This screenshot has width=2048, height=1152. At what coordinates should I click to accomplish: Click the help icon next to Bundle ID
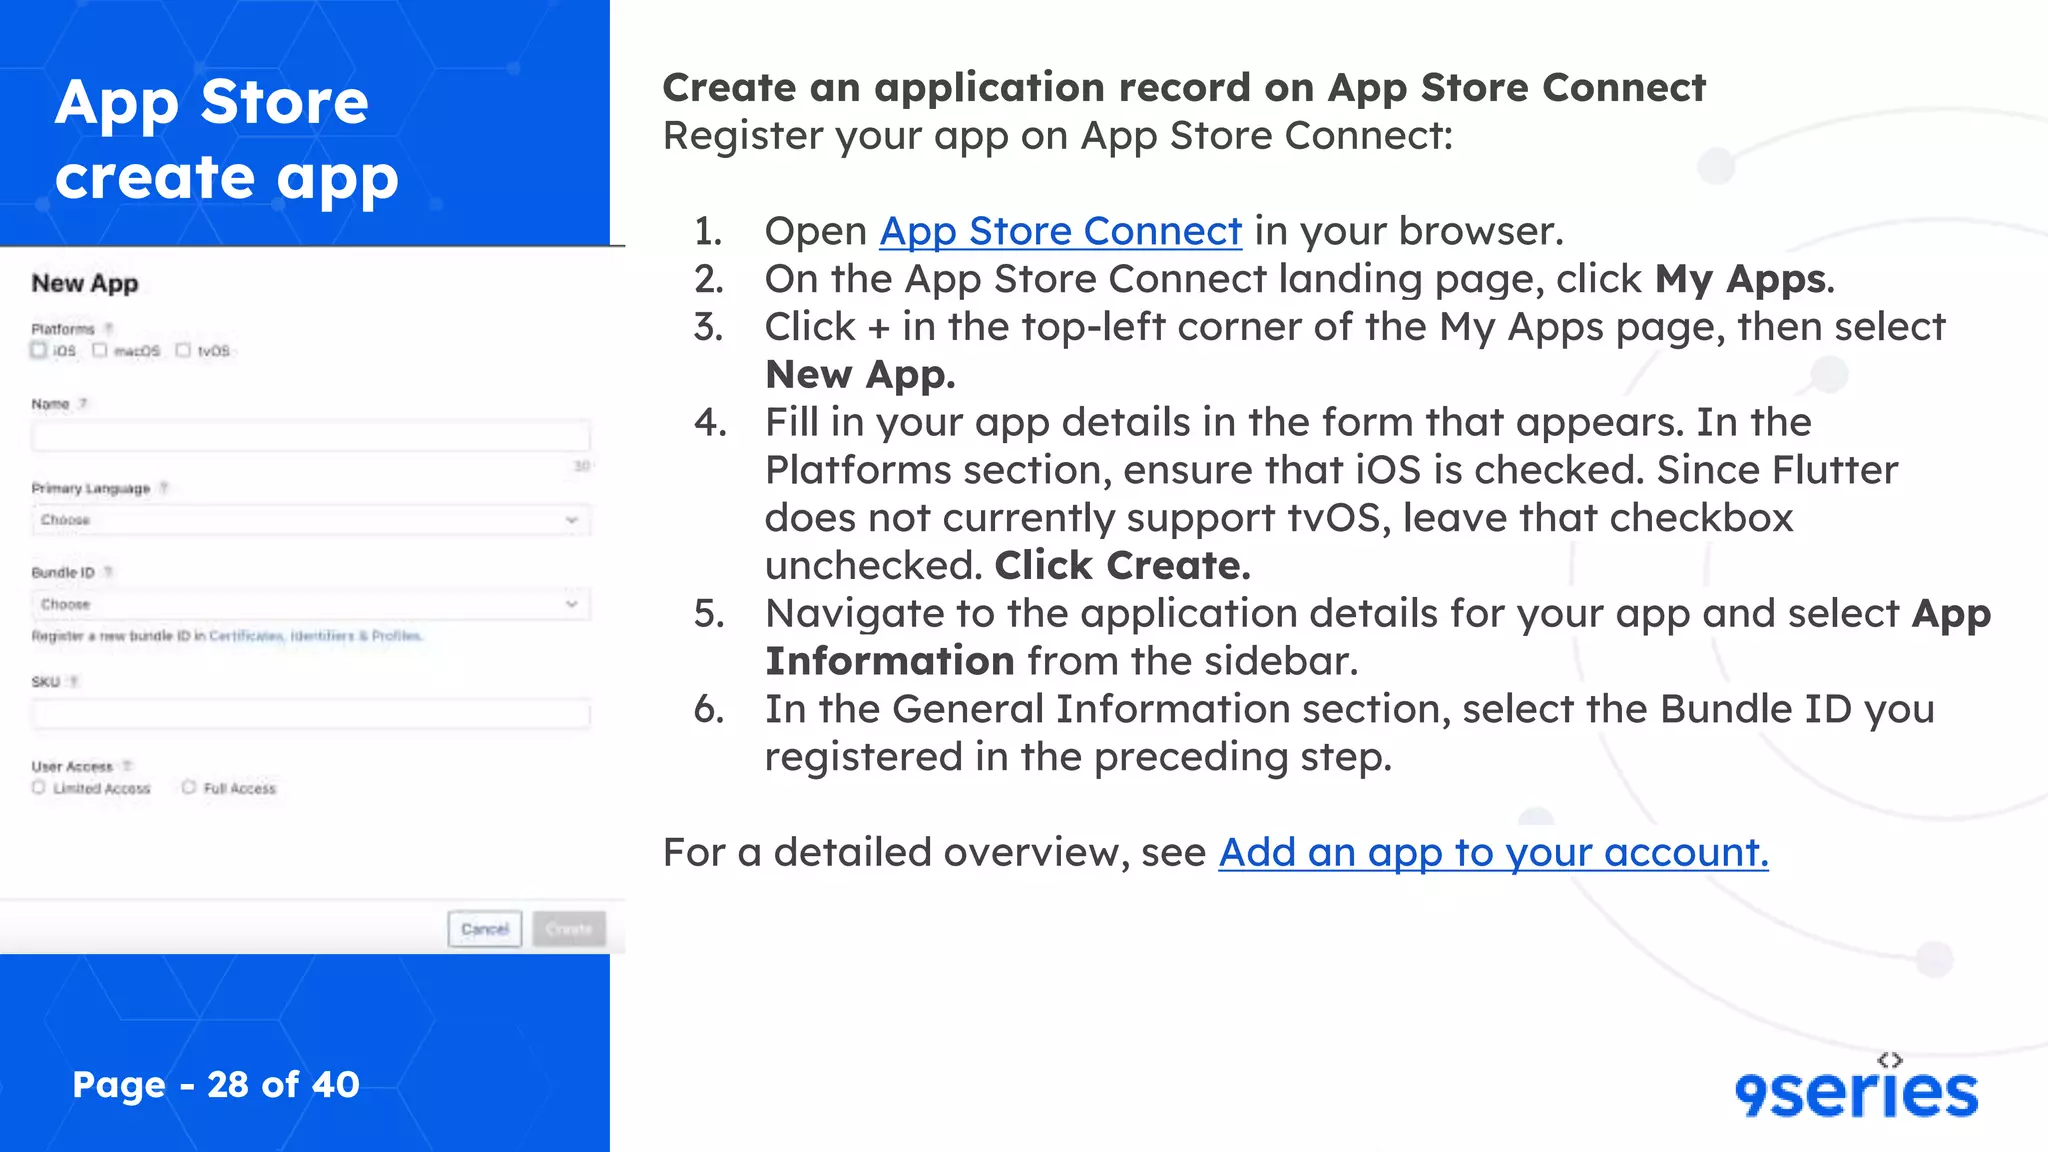108,572
